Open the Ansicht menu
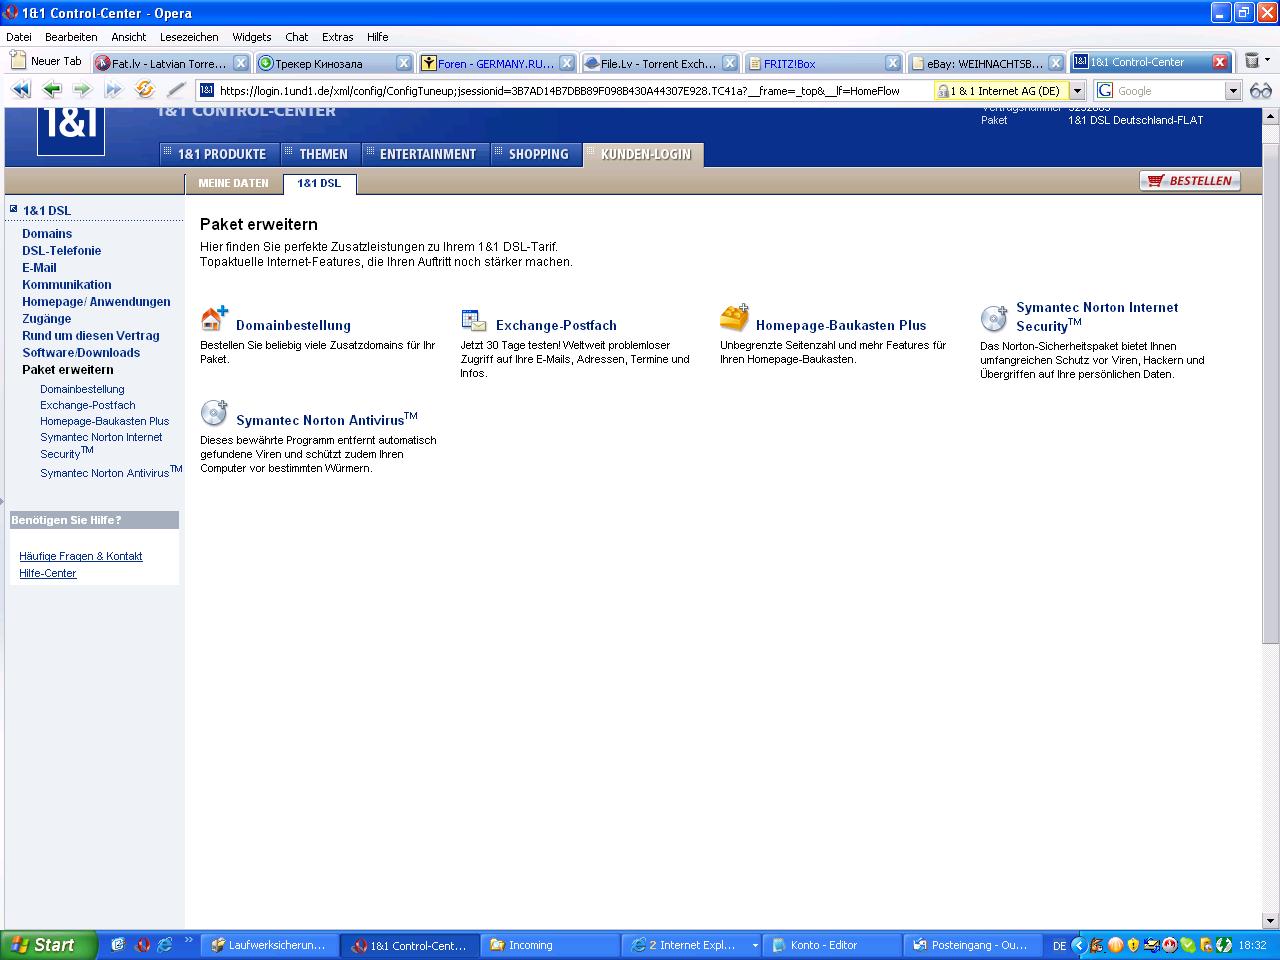This screenshot has height=960, width=1280. (129, 37)
